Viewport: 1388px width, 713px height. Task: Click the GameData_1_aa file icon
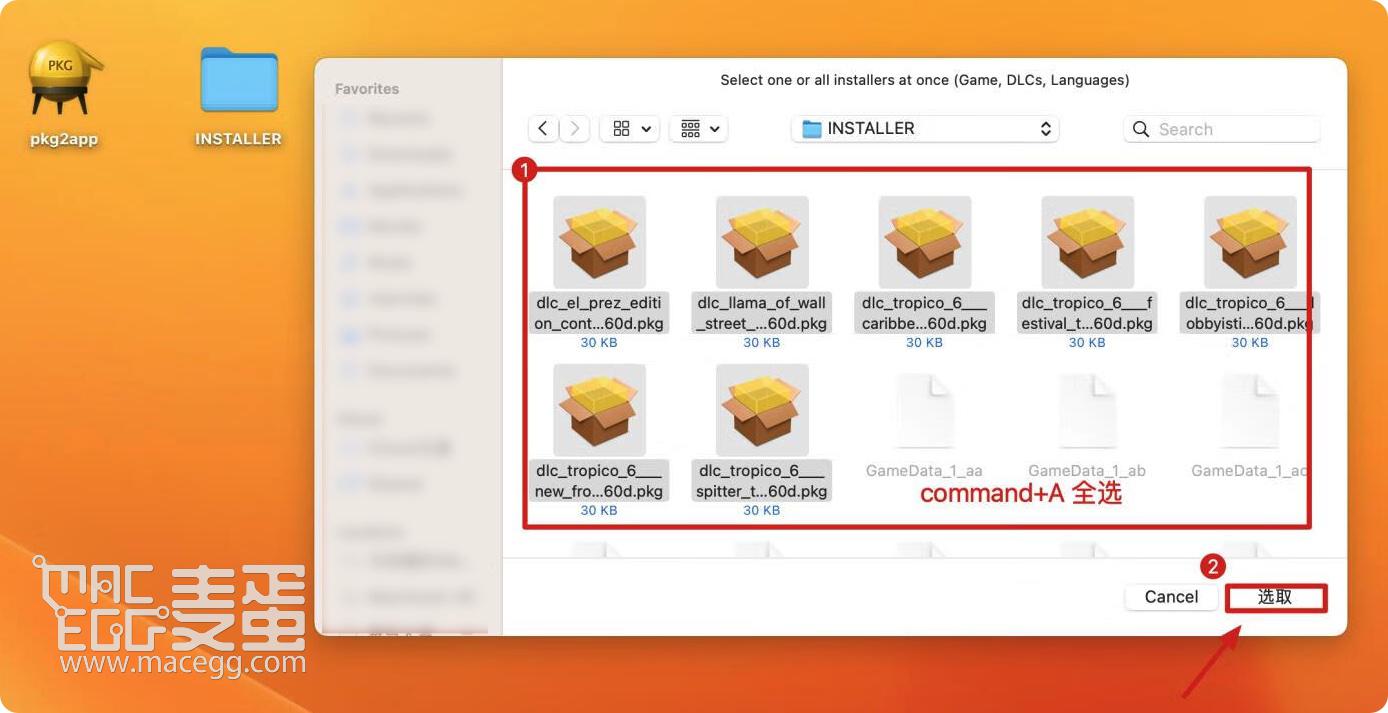tap(925, 410)
